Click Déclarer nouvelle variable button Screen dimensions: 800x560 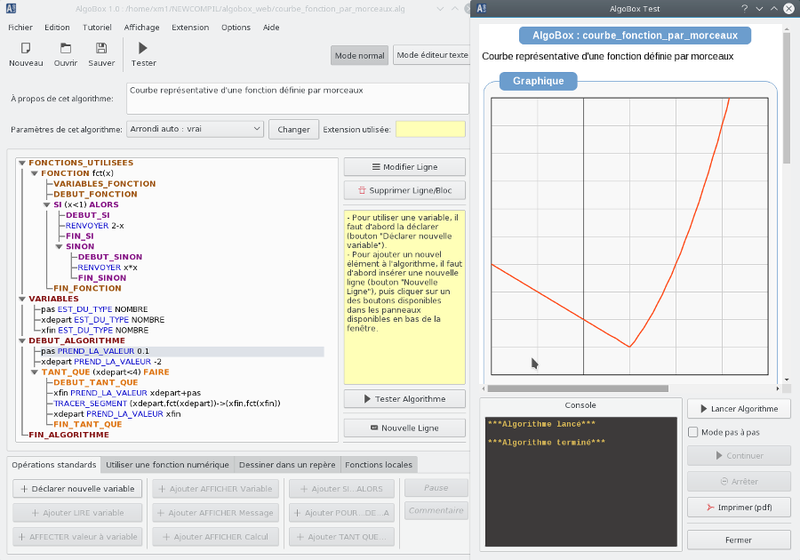(x=77, y=488)
